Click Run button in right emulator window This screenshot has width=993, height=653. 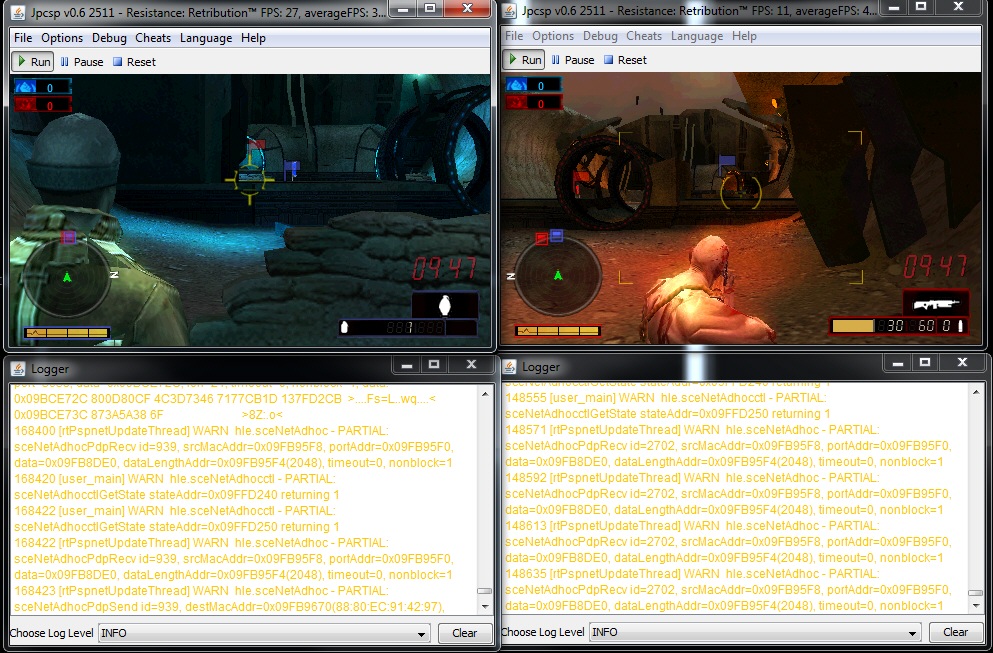point(523,60)
